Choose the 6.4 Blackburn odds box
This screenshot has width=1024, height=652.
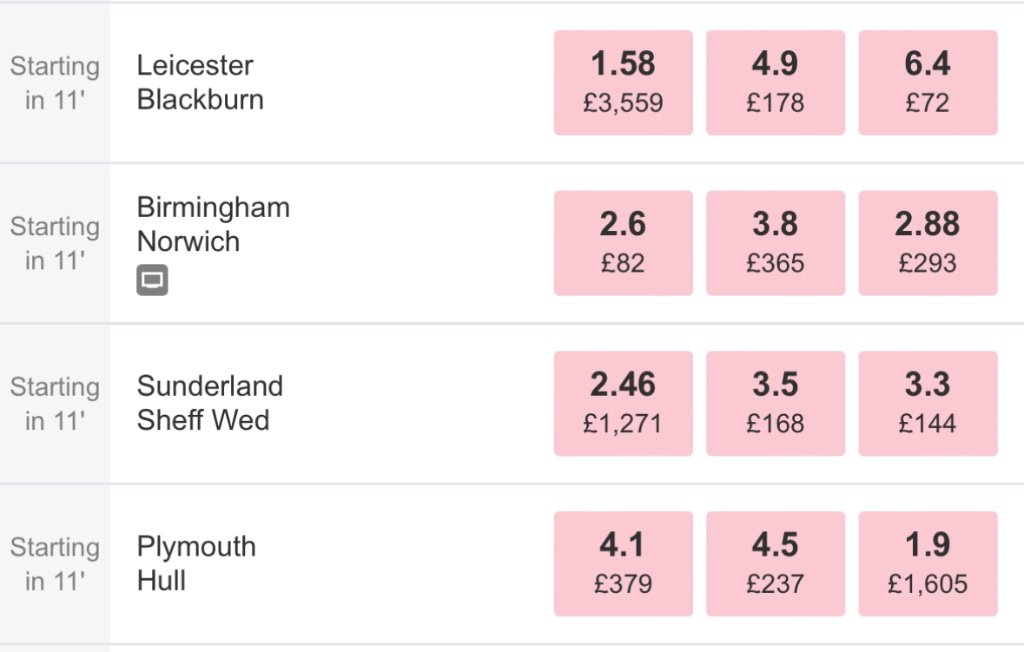[x=927, y=83]
